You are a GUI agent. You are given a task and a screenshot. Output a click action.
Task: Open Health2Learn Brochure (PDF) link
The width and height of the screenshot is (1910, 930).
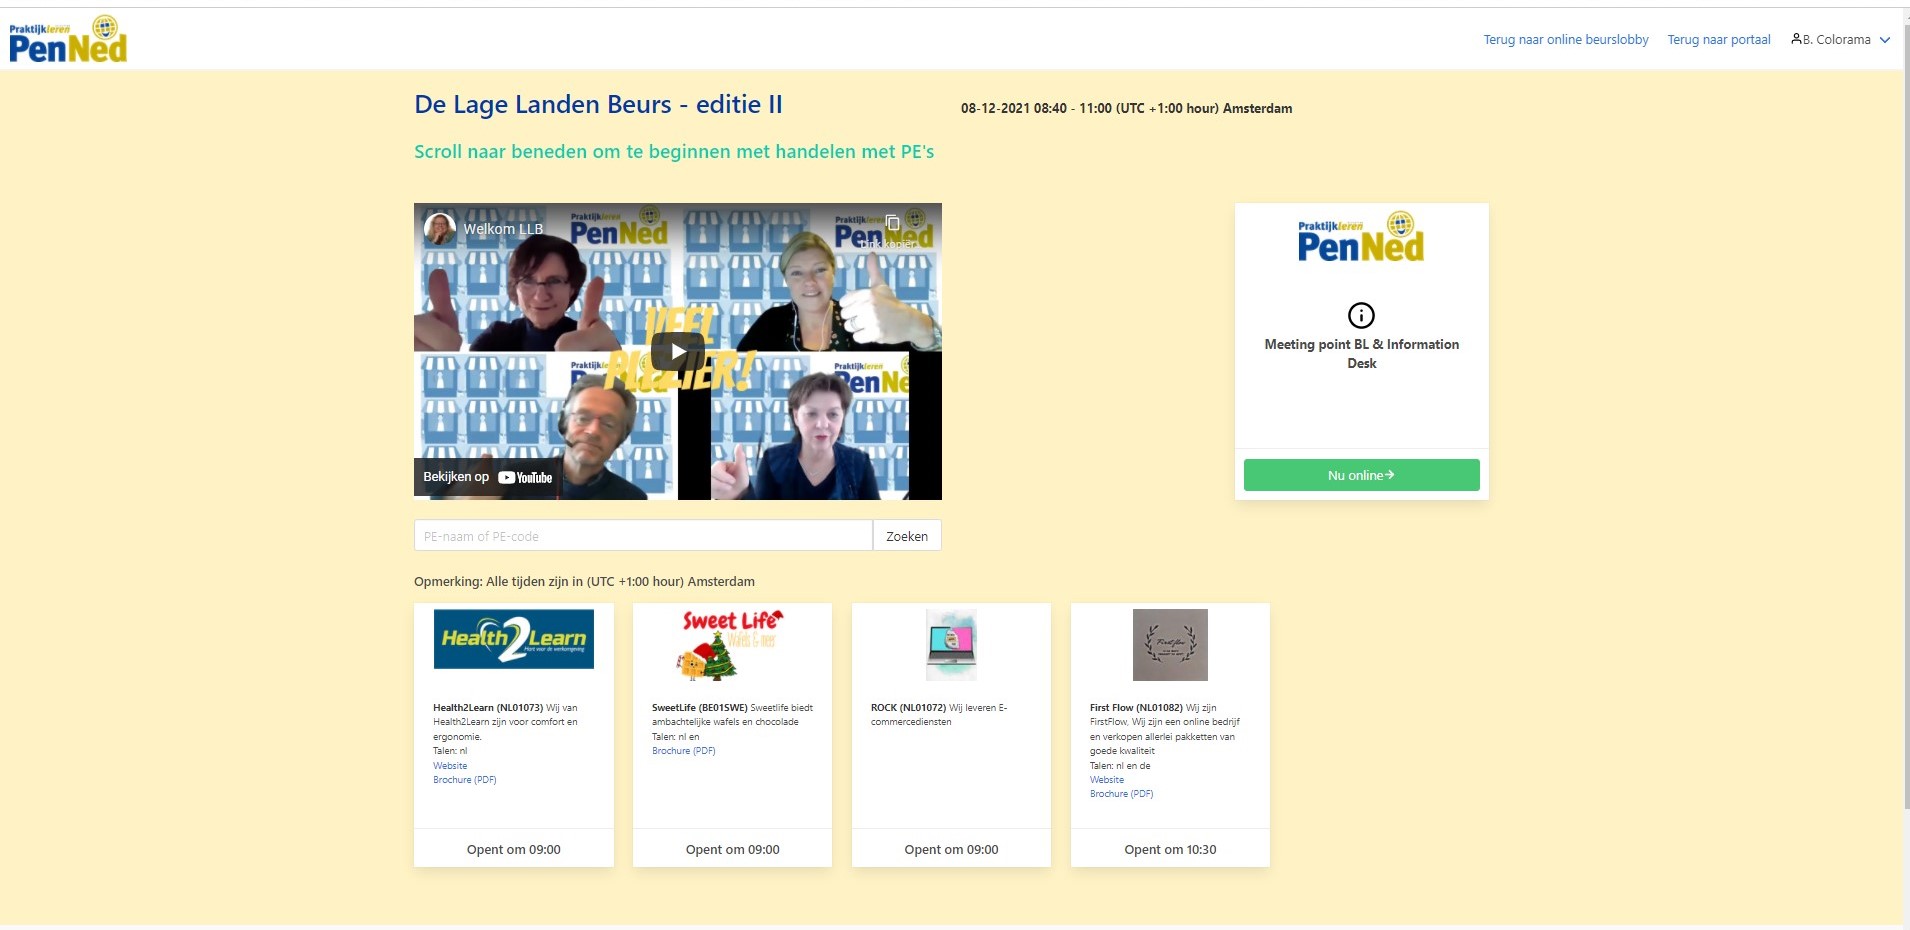465,780
